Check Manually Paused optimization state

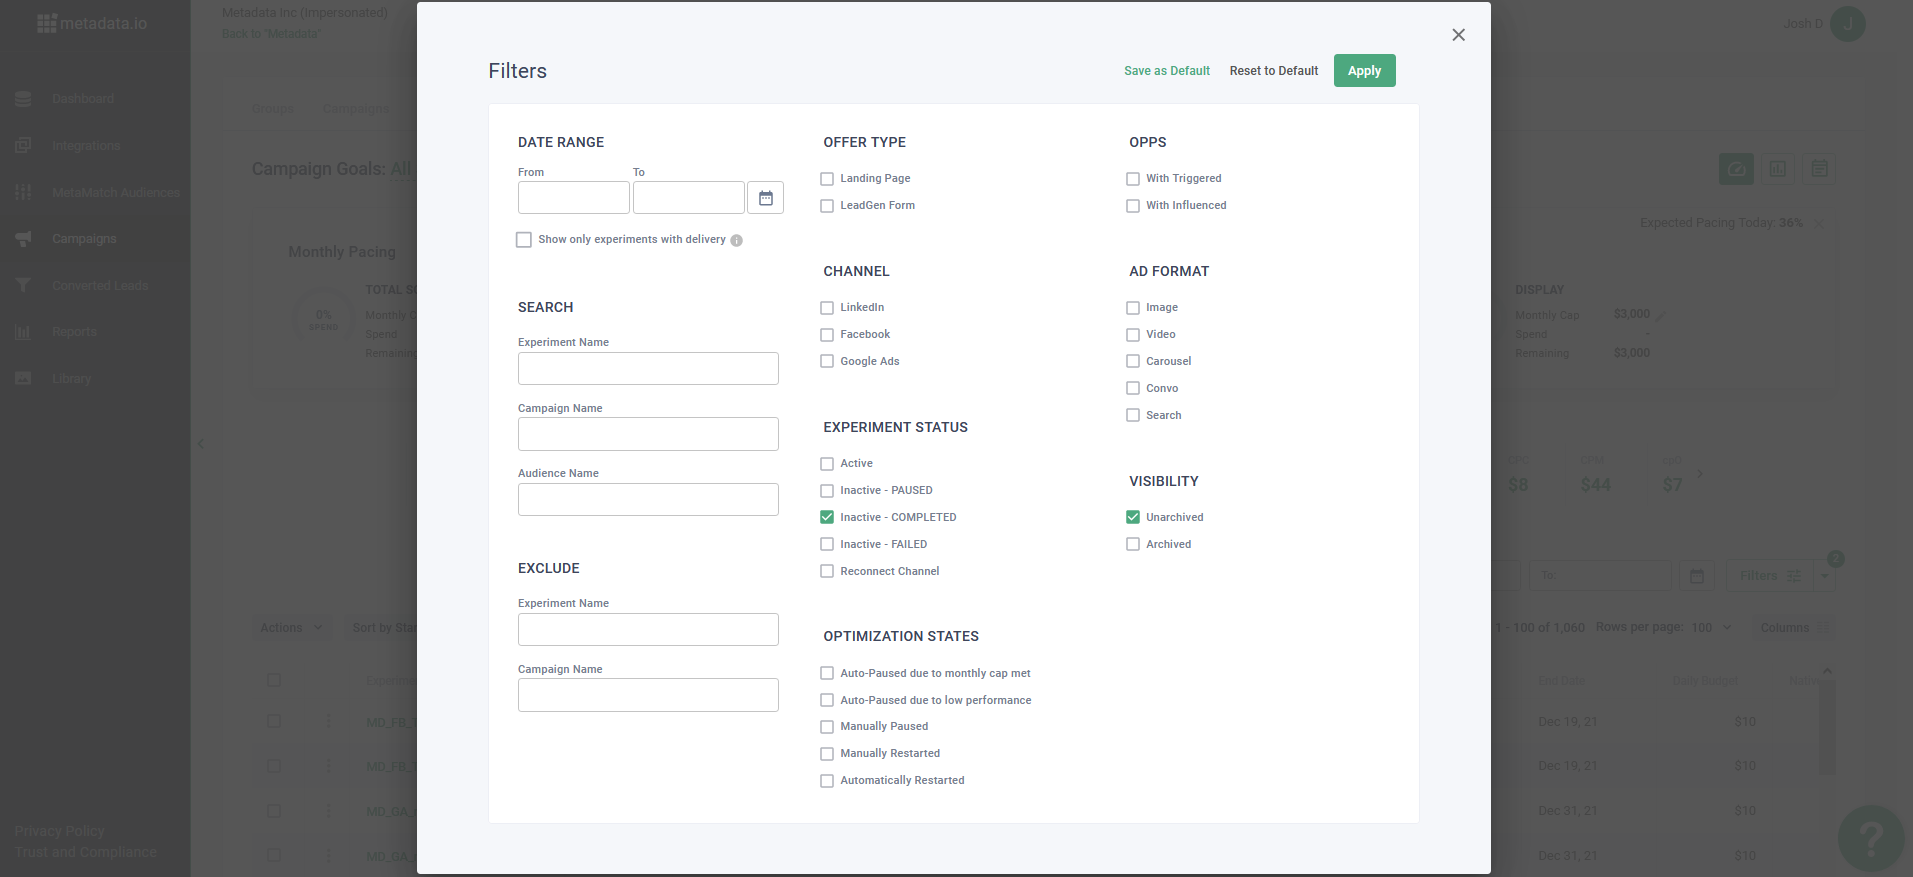(x=827, y=727)
